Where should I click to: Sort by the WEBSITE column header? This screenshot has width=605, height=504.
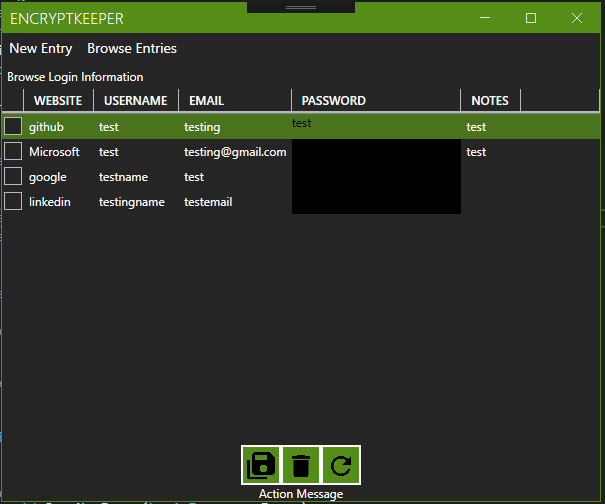click(58, 100)
